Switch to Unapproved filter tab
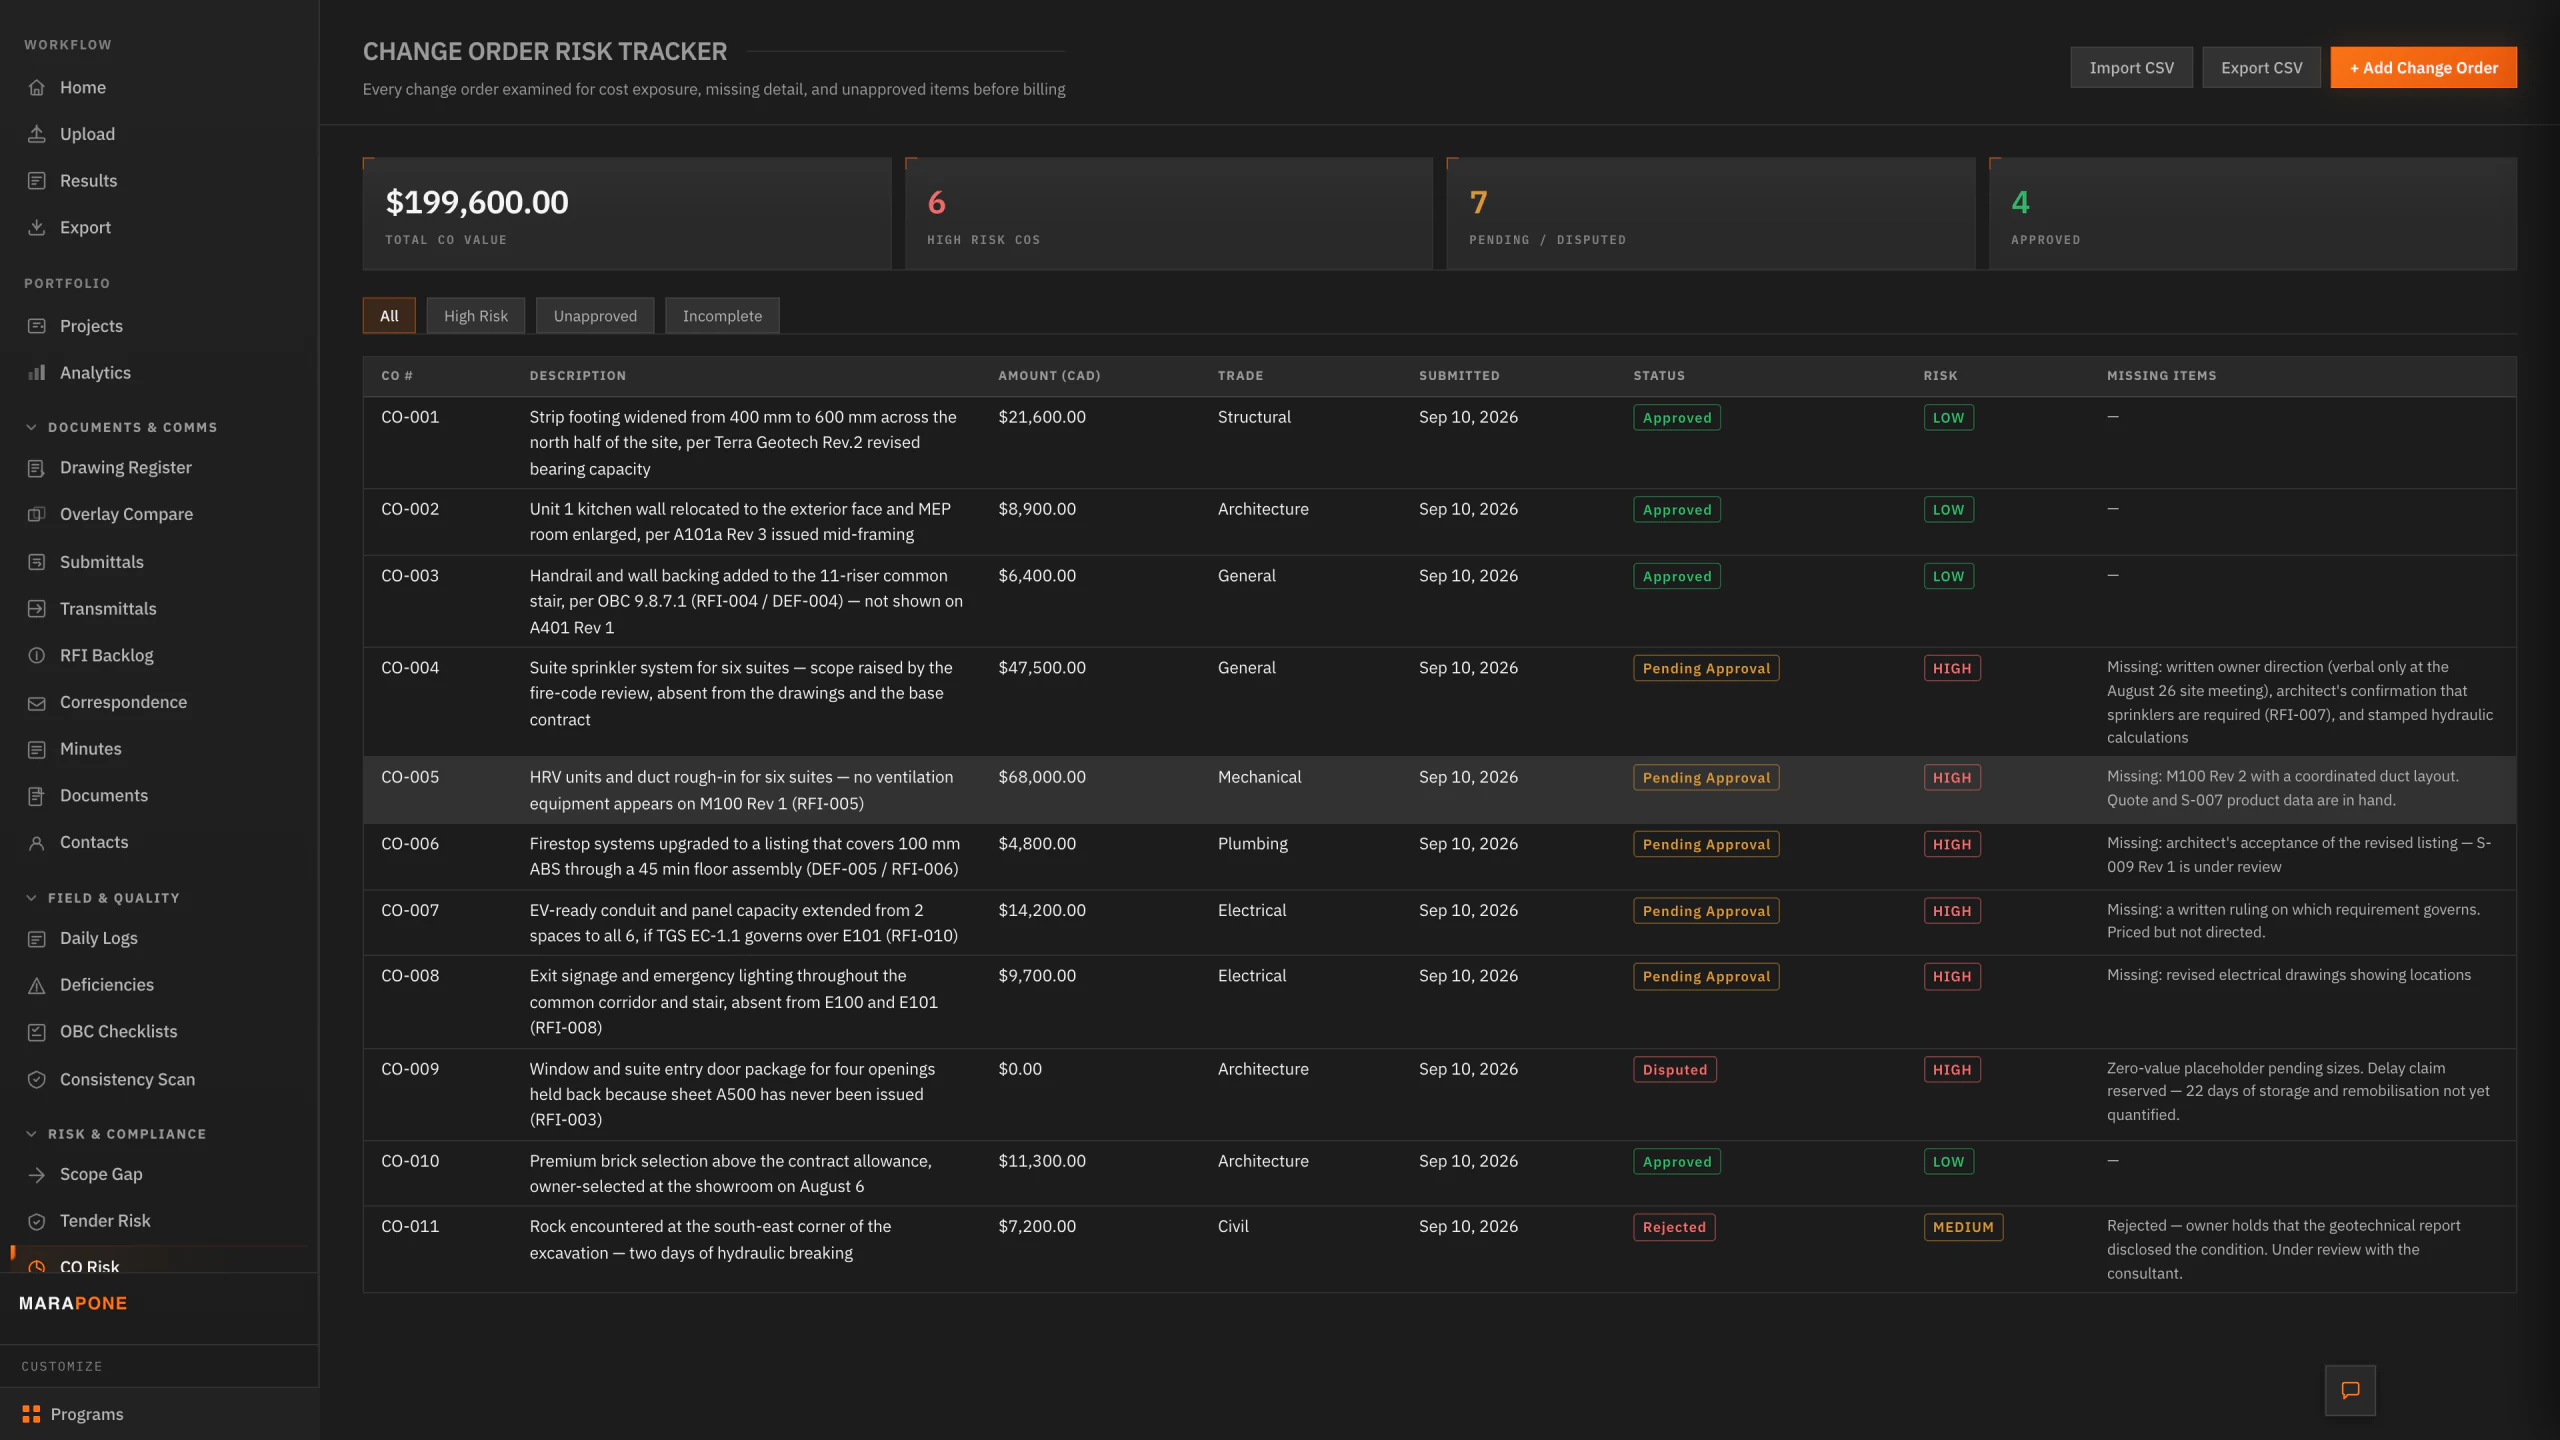 tap(595, 316)
